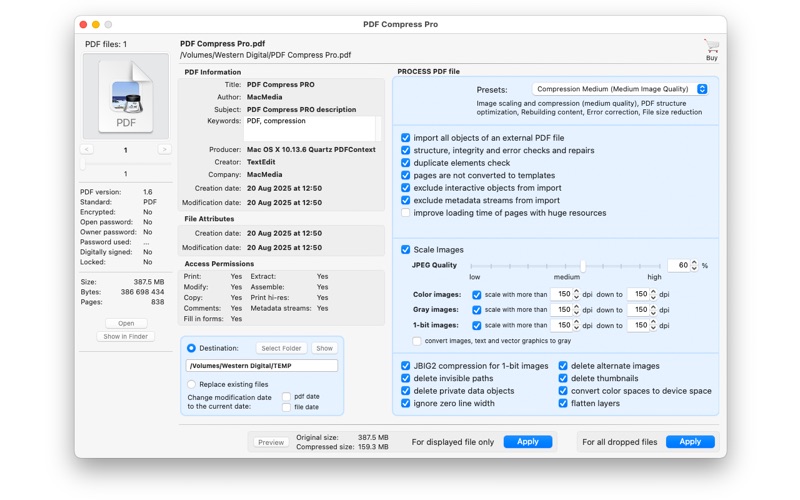Click PDF version value 1.6
Viewport: 800px width, 500px height.
(x=148, y=192)
